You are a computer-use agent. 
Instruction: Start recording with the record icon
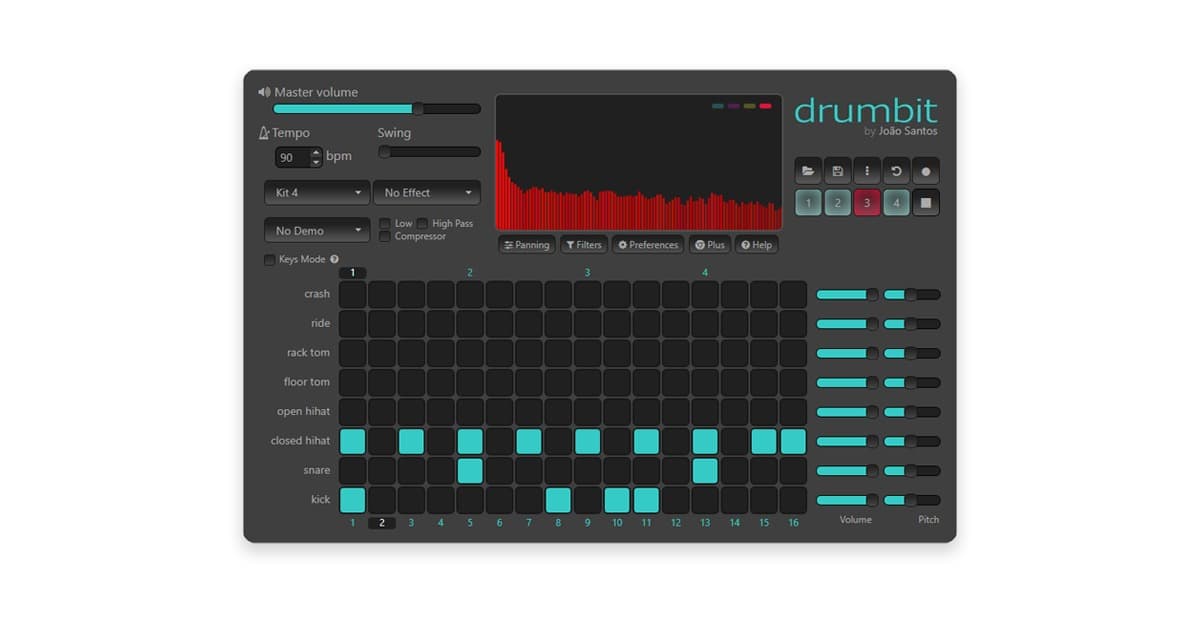point(925,171)
